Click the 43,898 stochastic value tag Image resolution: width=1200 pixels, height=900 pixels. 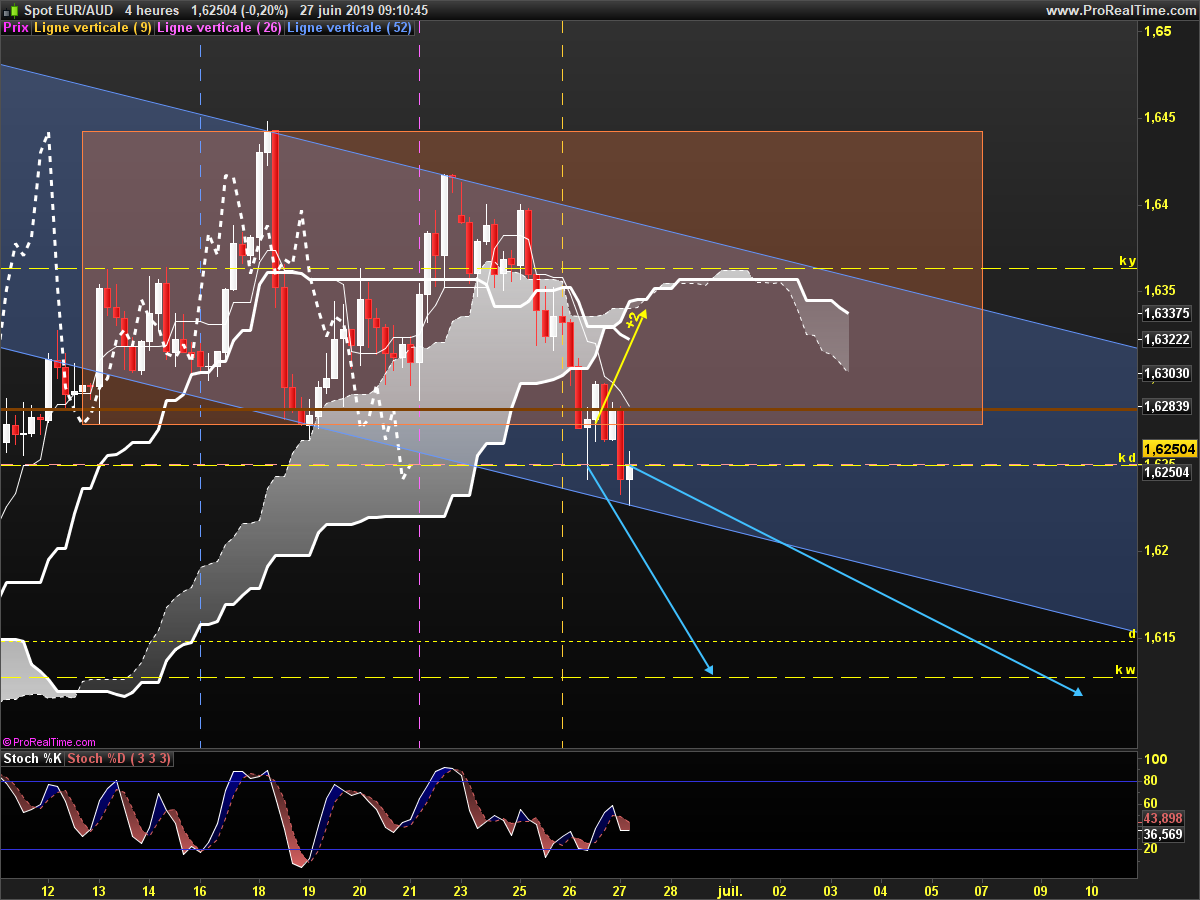pyautogui.click(x=1164, y=818)
